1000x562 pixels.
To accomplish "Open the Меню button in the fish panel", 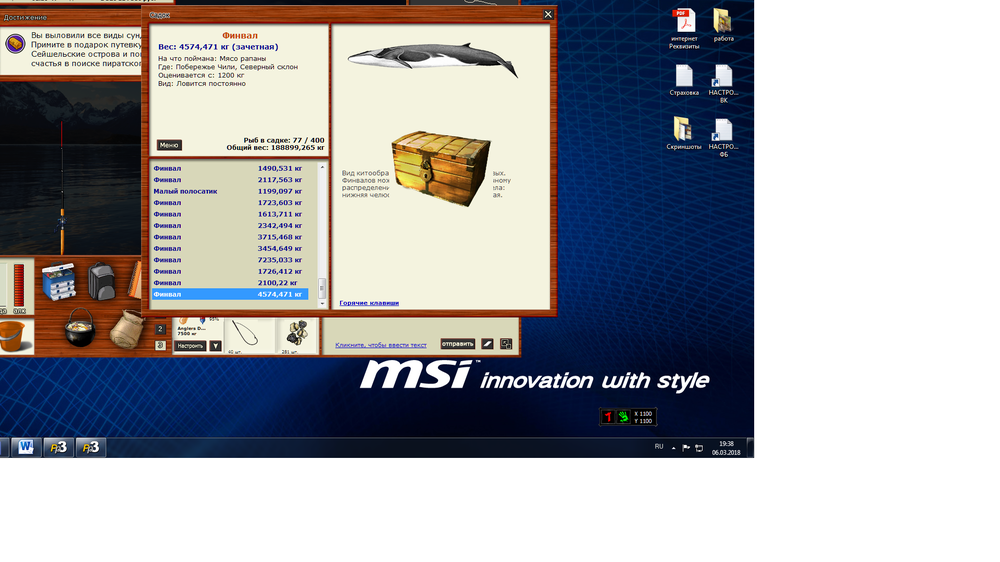I will (x=169, y=145).
